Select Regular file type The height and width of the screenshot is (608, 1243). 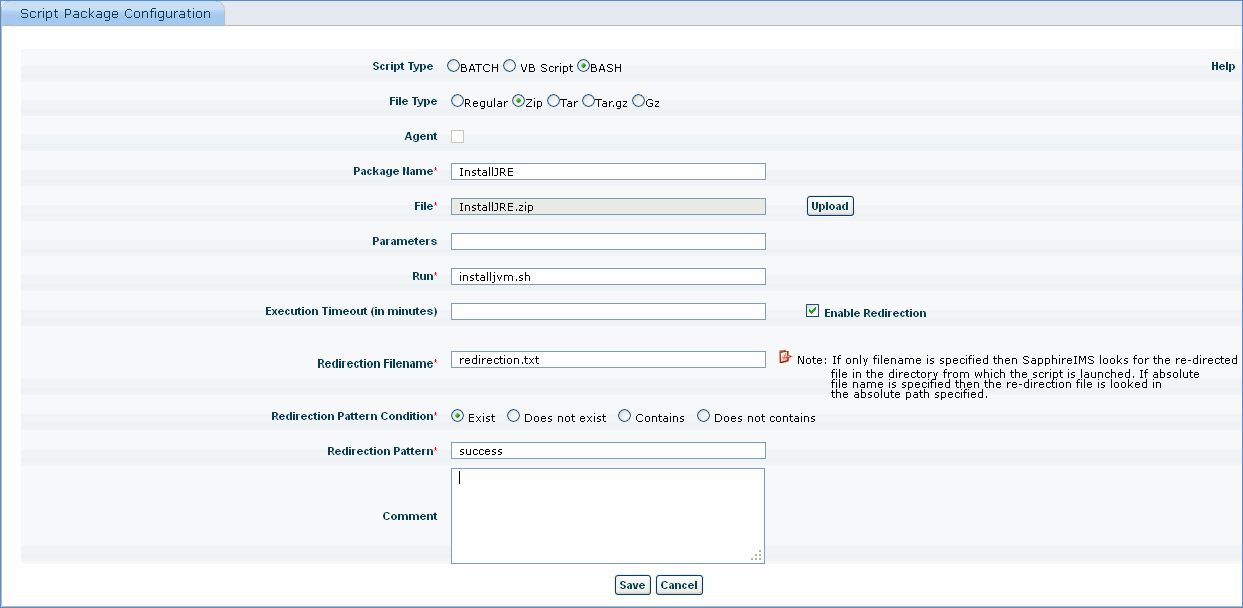[457, 101]
